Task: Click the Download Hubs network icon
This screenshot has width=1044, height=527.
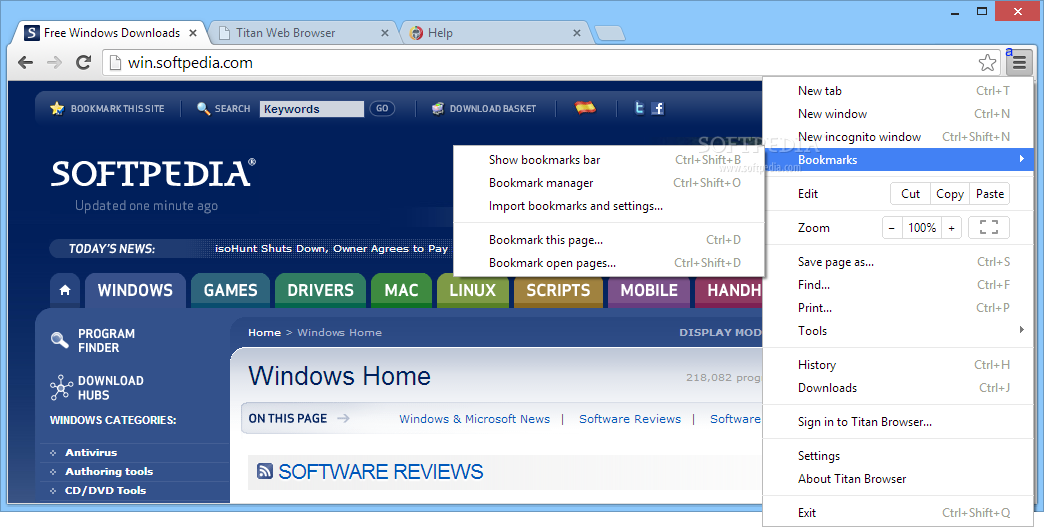Action: click(x=61, y=387)
